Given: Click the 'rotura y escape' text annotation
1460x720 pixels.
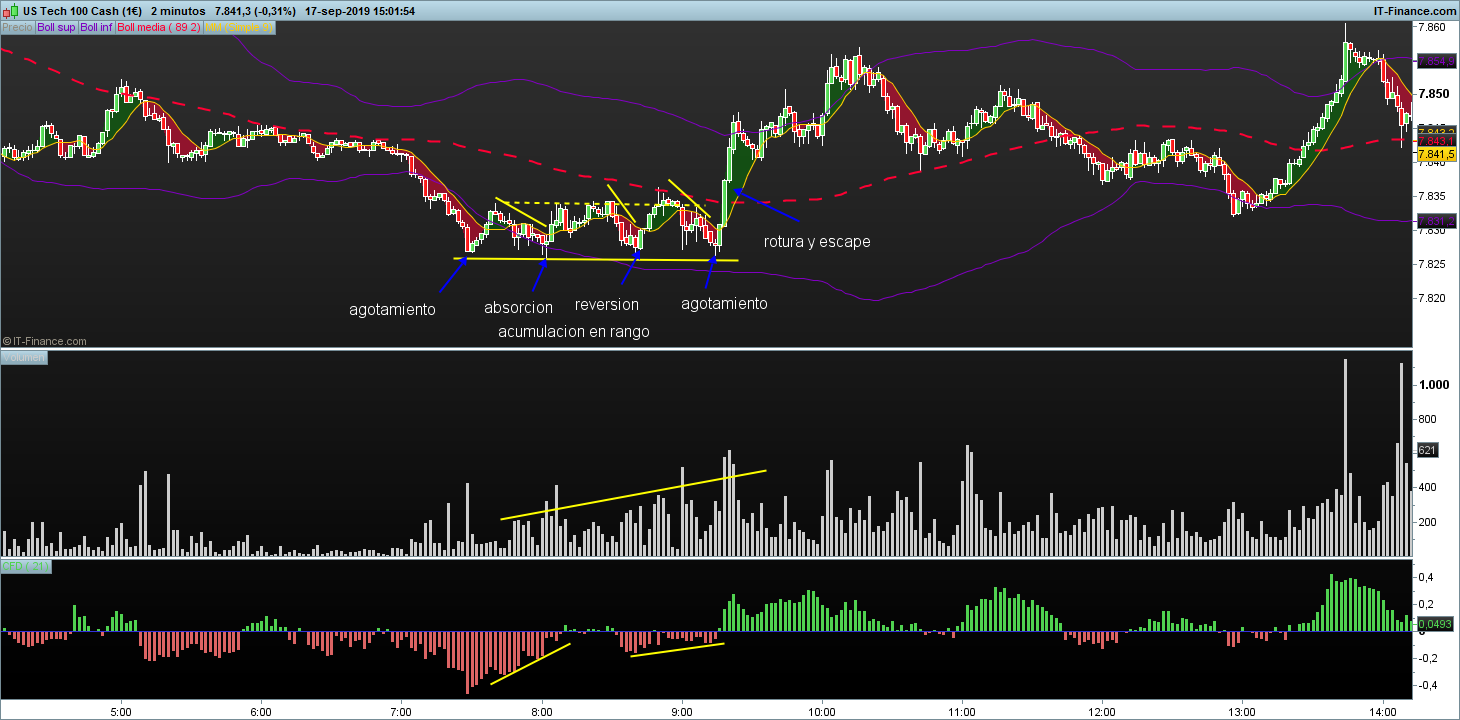Looking at the screenshot, I should 816,242.
